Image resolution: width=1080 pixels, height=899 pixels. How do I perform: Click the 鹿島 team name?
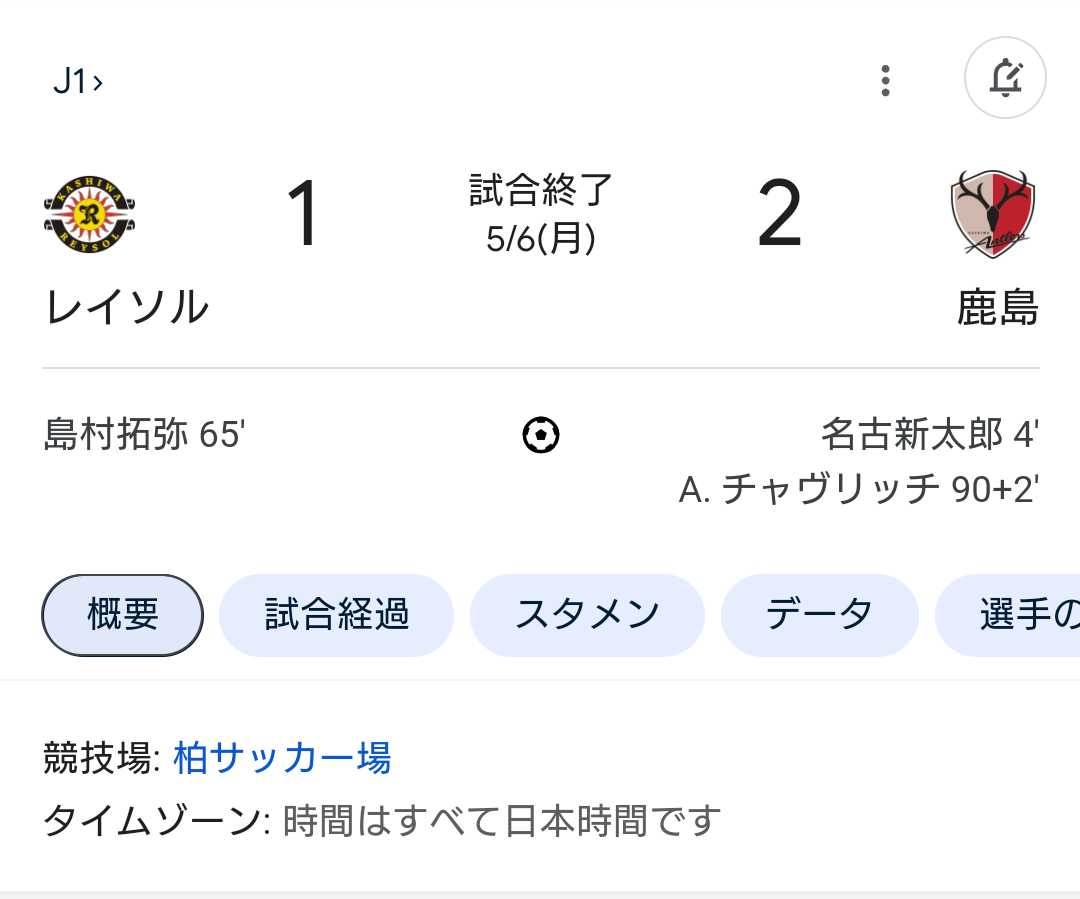click(997, 307)
